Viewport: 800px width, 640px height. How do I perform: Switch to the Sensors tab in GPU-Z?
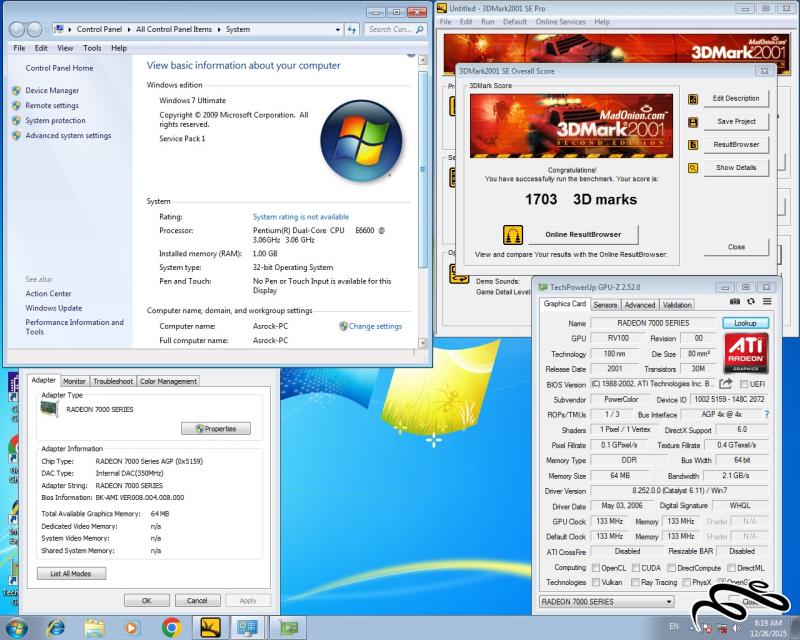coord(605,305)
